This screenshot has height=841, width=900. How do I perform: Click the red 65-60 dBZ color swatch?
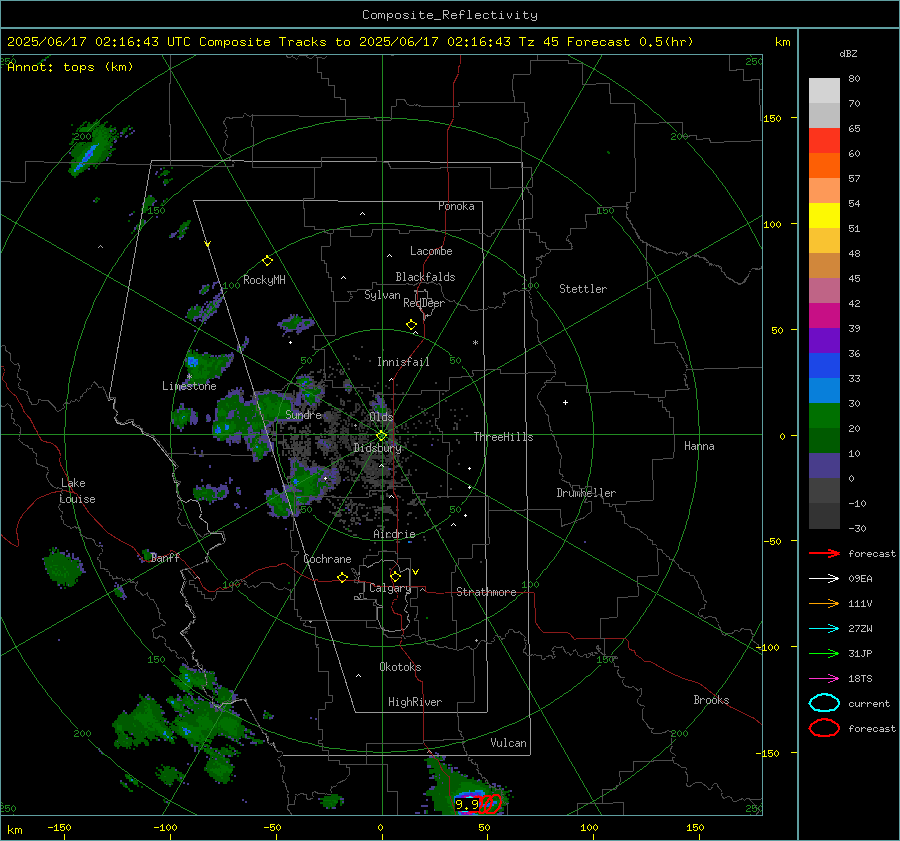[x=824, y=141]
